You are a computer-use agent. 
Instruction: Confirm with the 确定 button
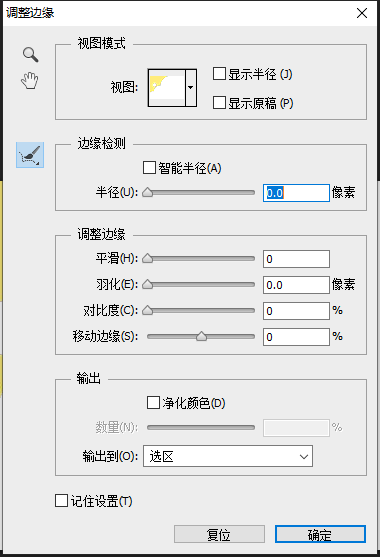click(x=320, y=534)
